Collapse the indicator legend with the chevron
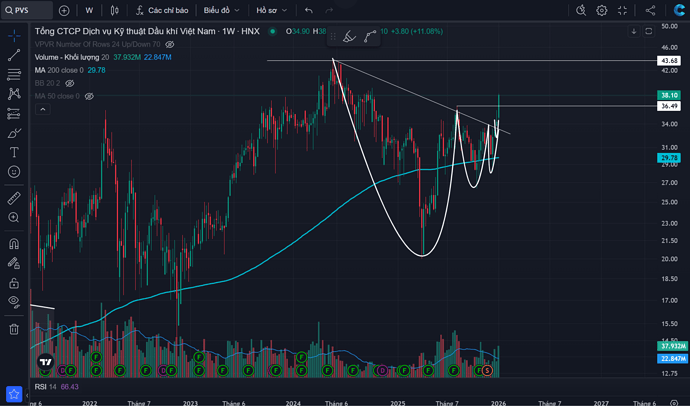The width and height of the screenshot is (690, 406). tap(43, 109)
